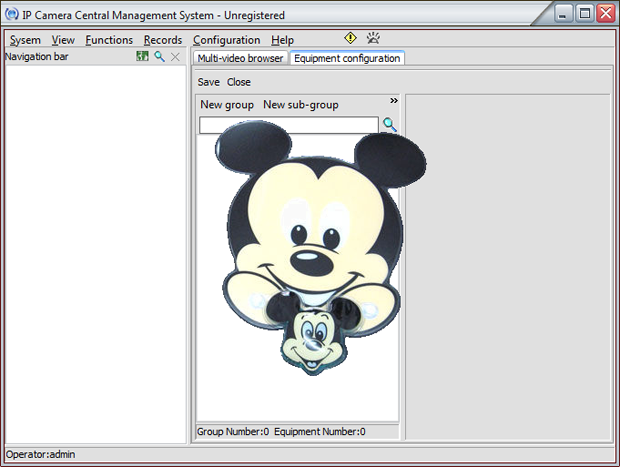620x467 pixels.
Task: Click the Equipment Number:0 status text
Action: click(x=319, y=431)
